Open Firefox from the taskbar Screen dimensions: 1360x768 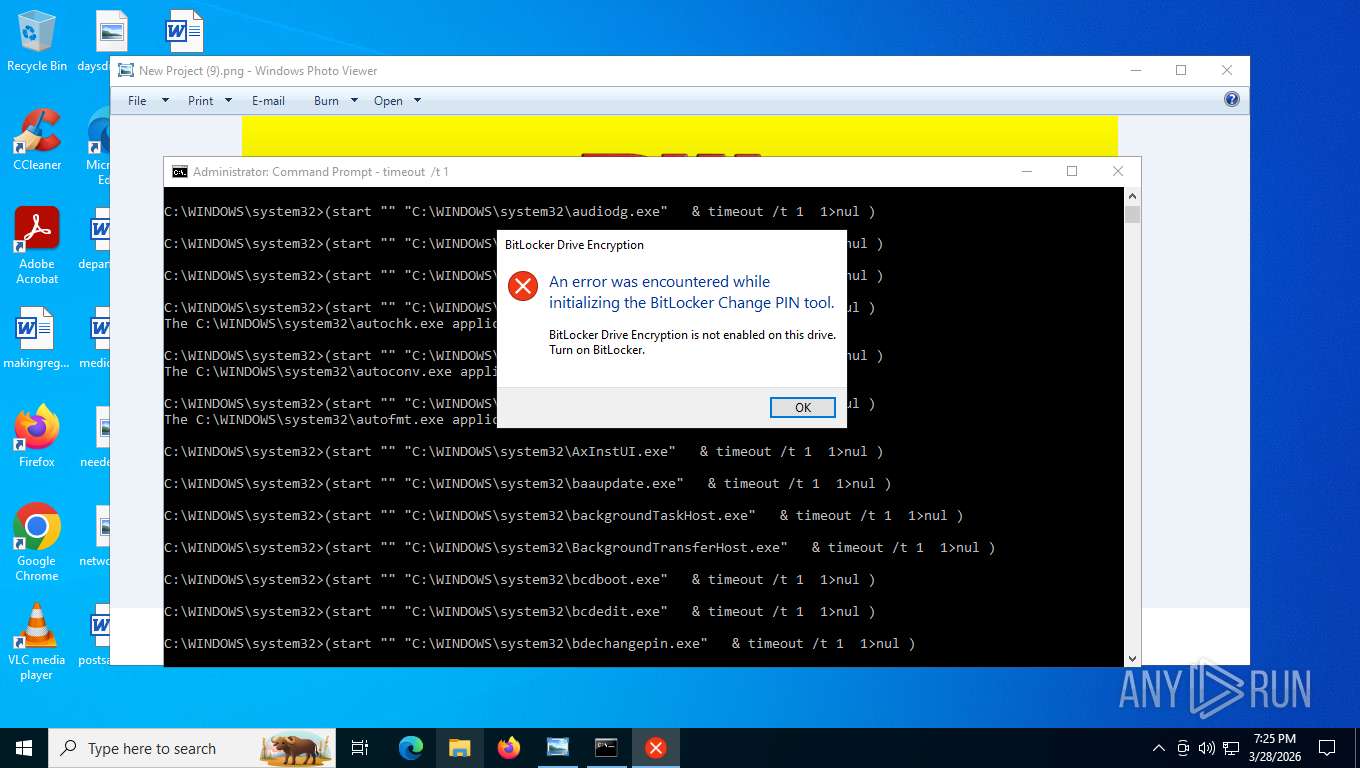[509, 748]
